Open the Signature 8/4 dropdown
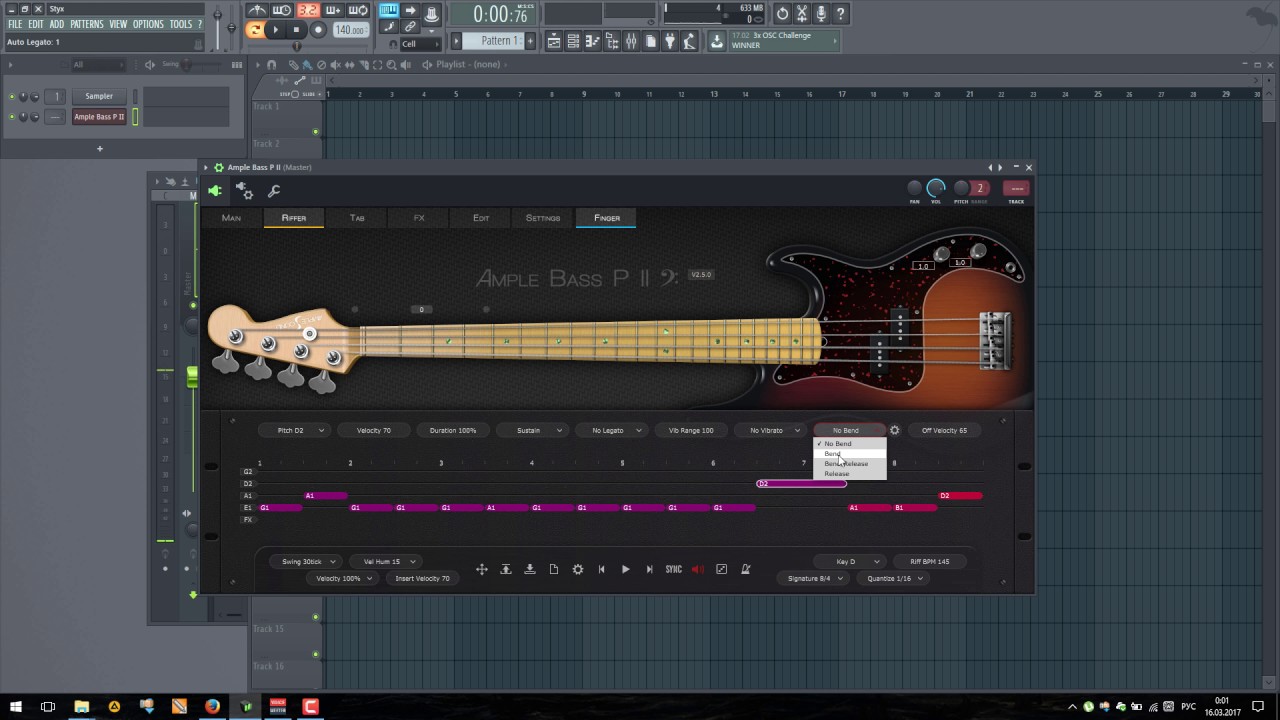Screen dimensions: 1280x720 click(813, 578)
